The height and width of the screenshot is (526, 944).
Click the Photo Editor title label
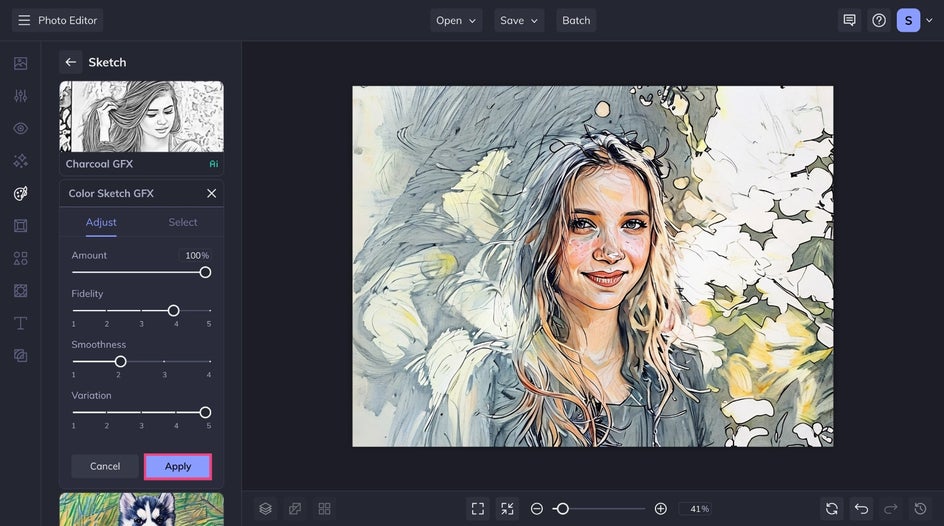click(x=67, y=20)
